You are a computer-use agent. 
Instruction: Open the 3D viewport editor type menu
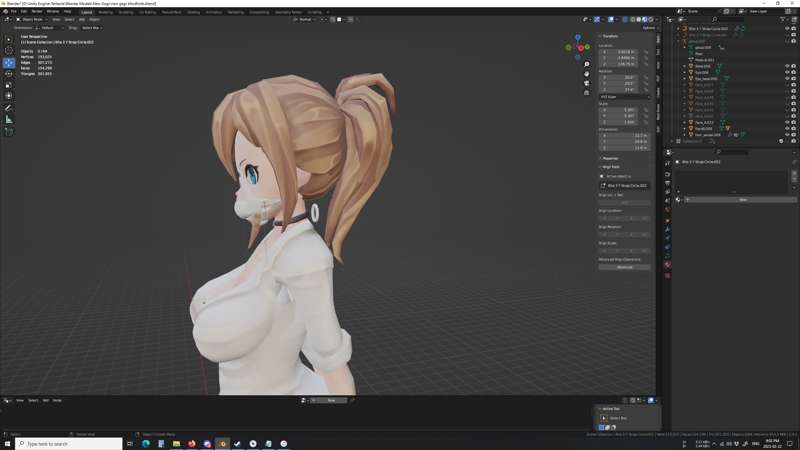point(8,19)
